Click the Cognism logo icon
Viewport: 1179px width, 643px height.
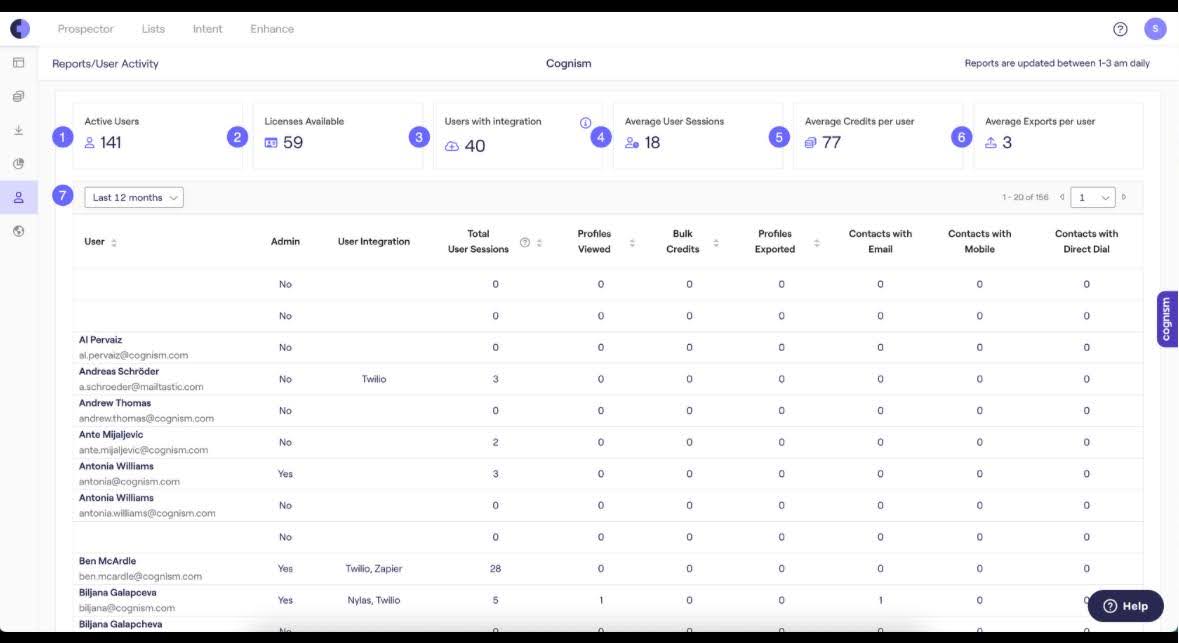coord(20,29)
